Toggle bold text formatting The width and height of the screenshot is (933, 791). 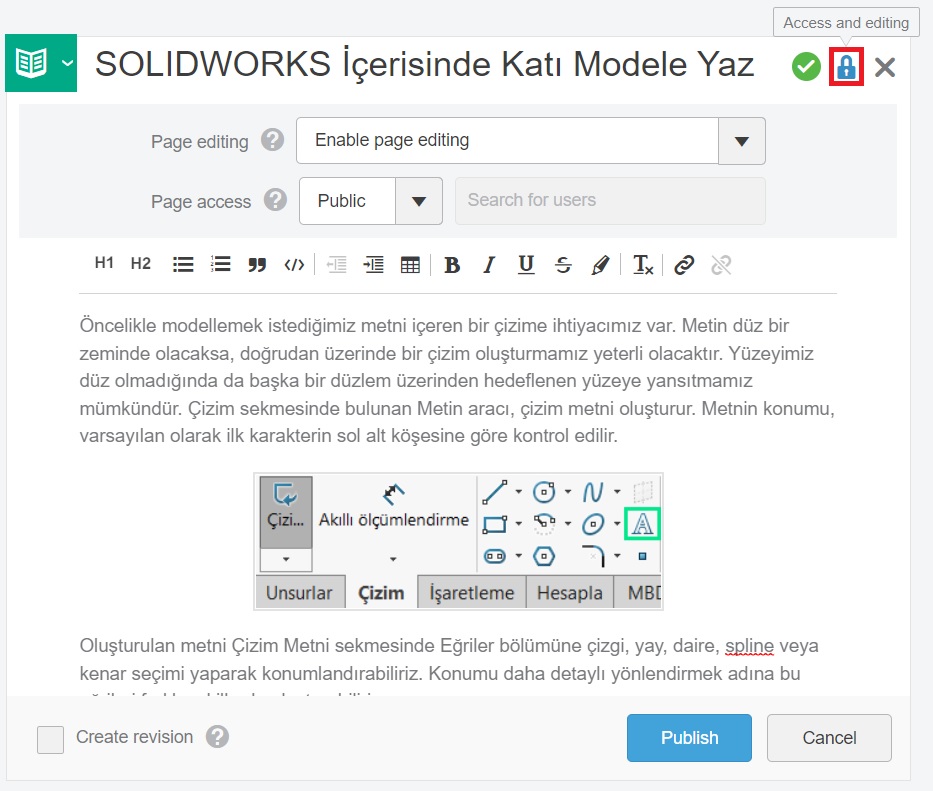(x=452, y=265)
